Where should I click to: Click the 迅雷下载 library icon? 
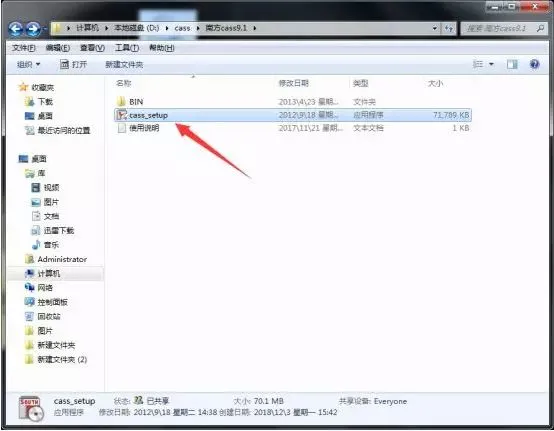point(36,231)
